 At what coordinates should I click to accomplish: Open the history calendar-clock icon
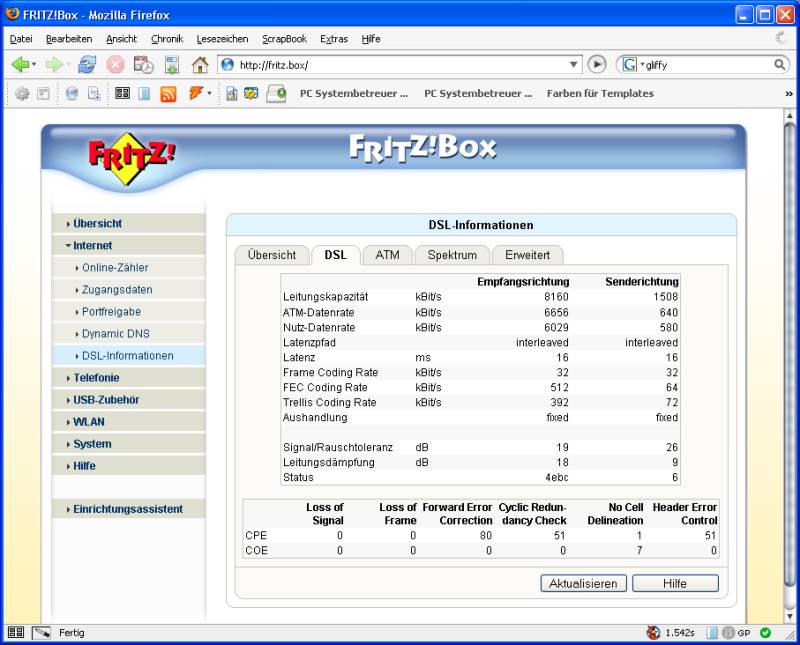click(x=143, y=65)
